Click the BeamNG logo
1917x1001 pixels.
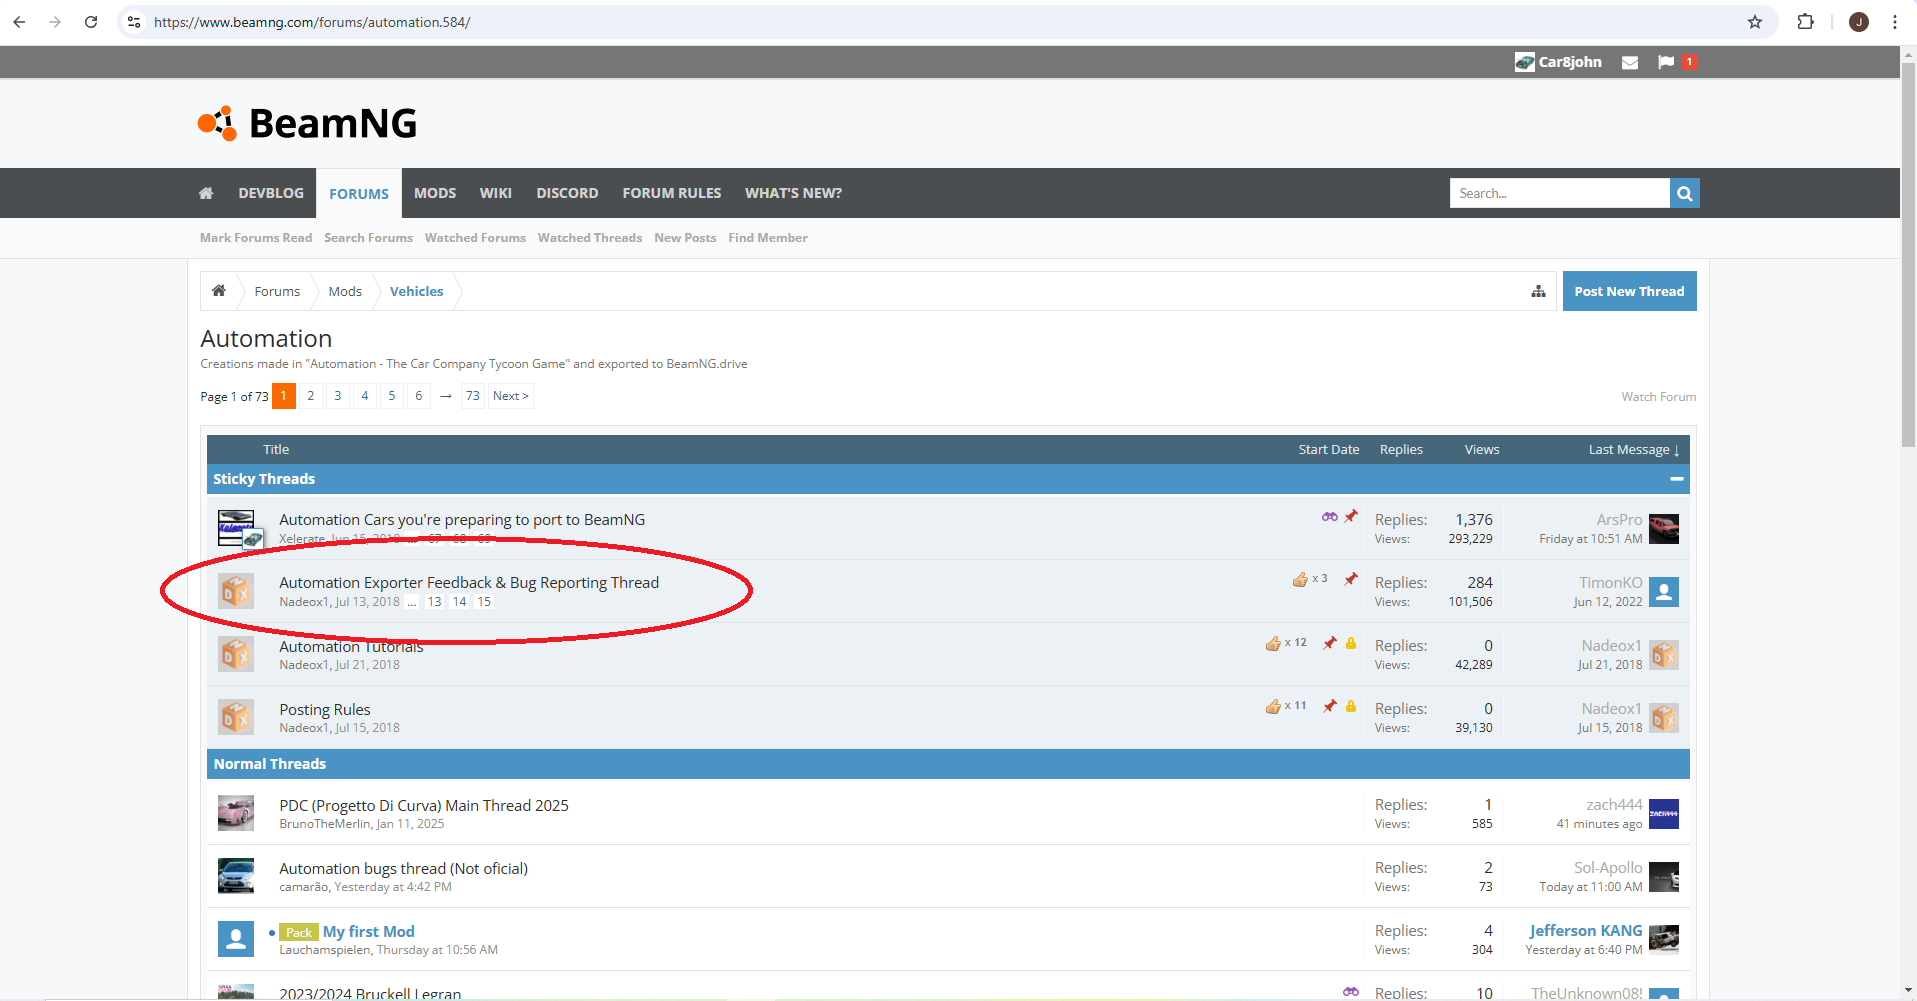tap(307, 123)
